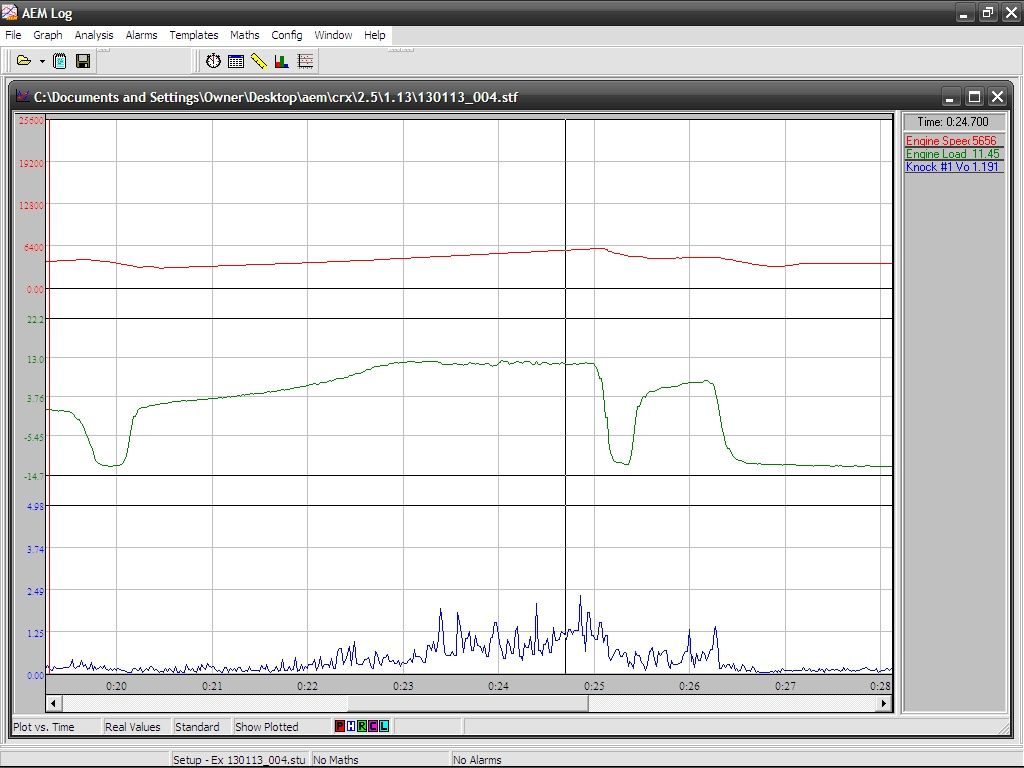Open the Help menu

pos(375,35)
